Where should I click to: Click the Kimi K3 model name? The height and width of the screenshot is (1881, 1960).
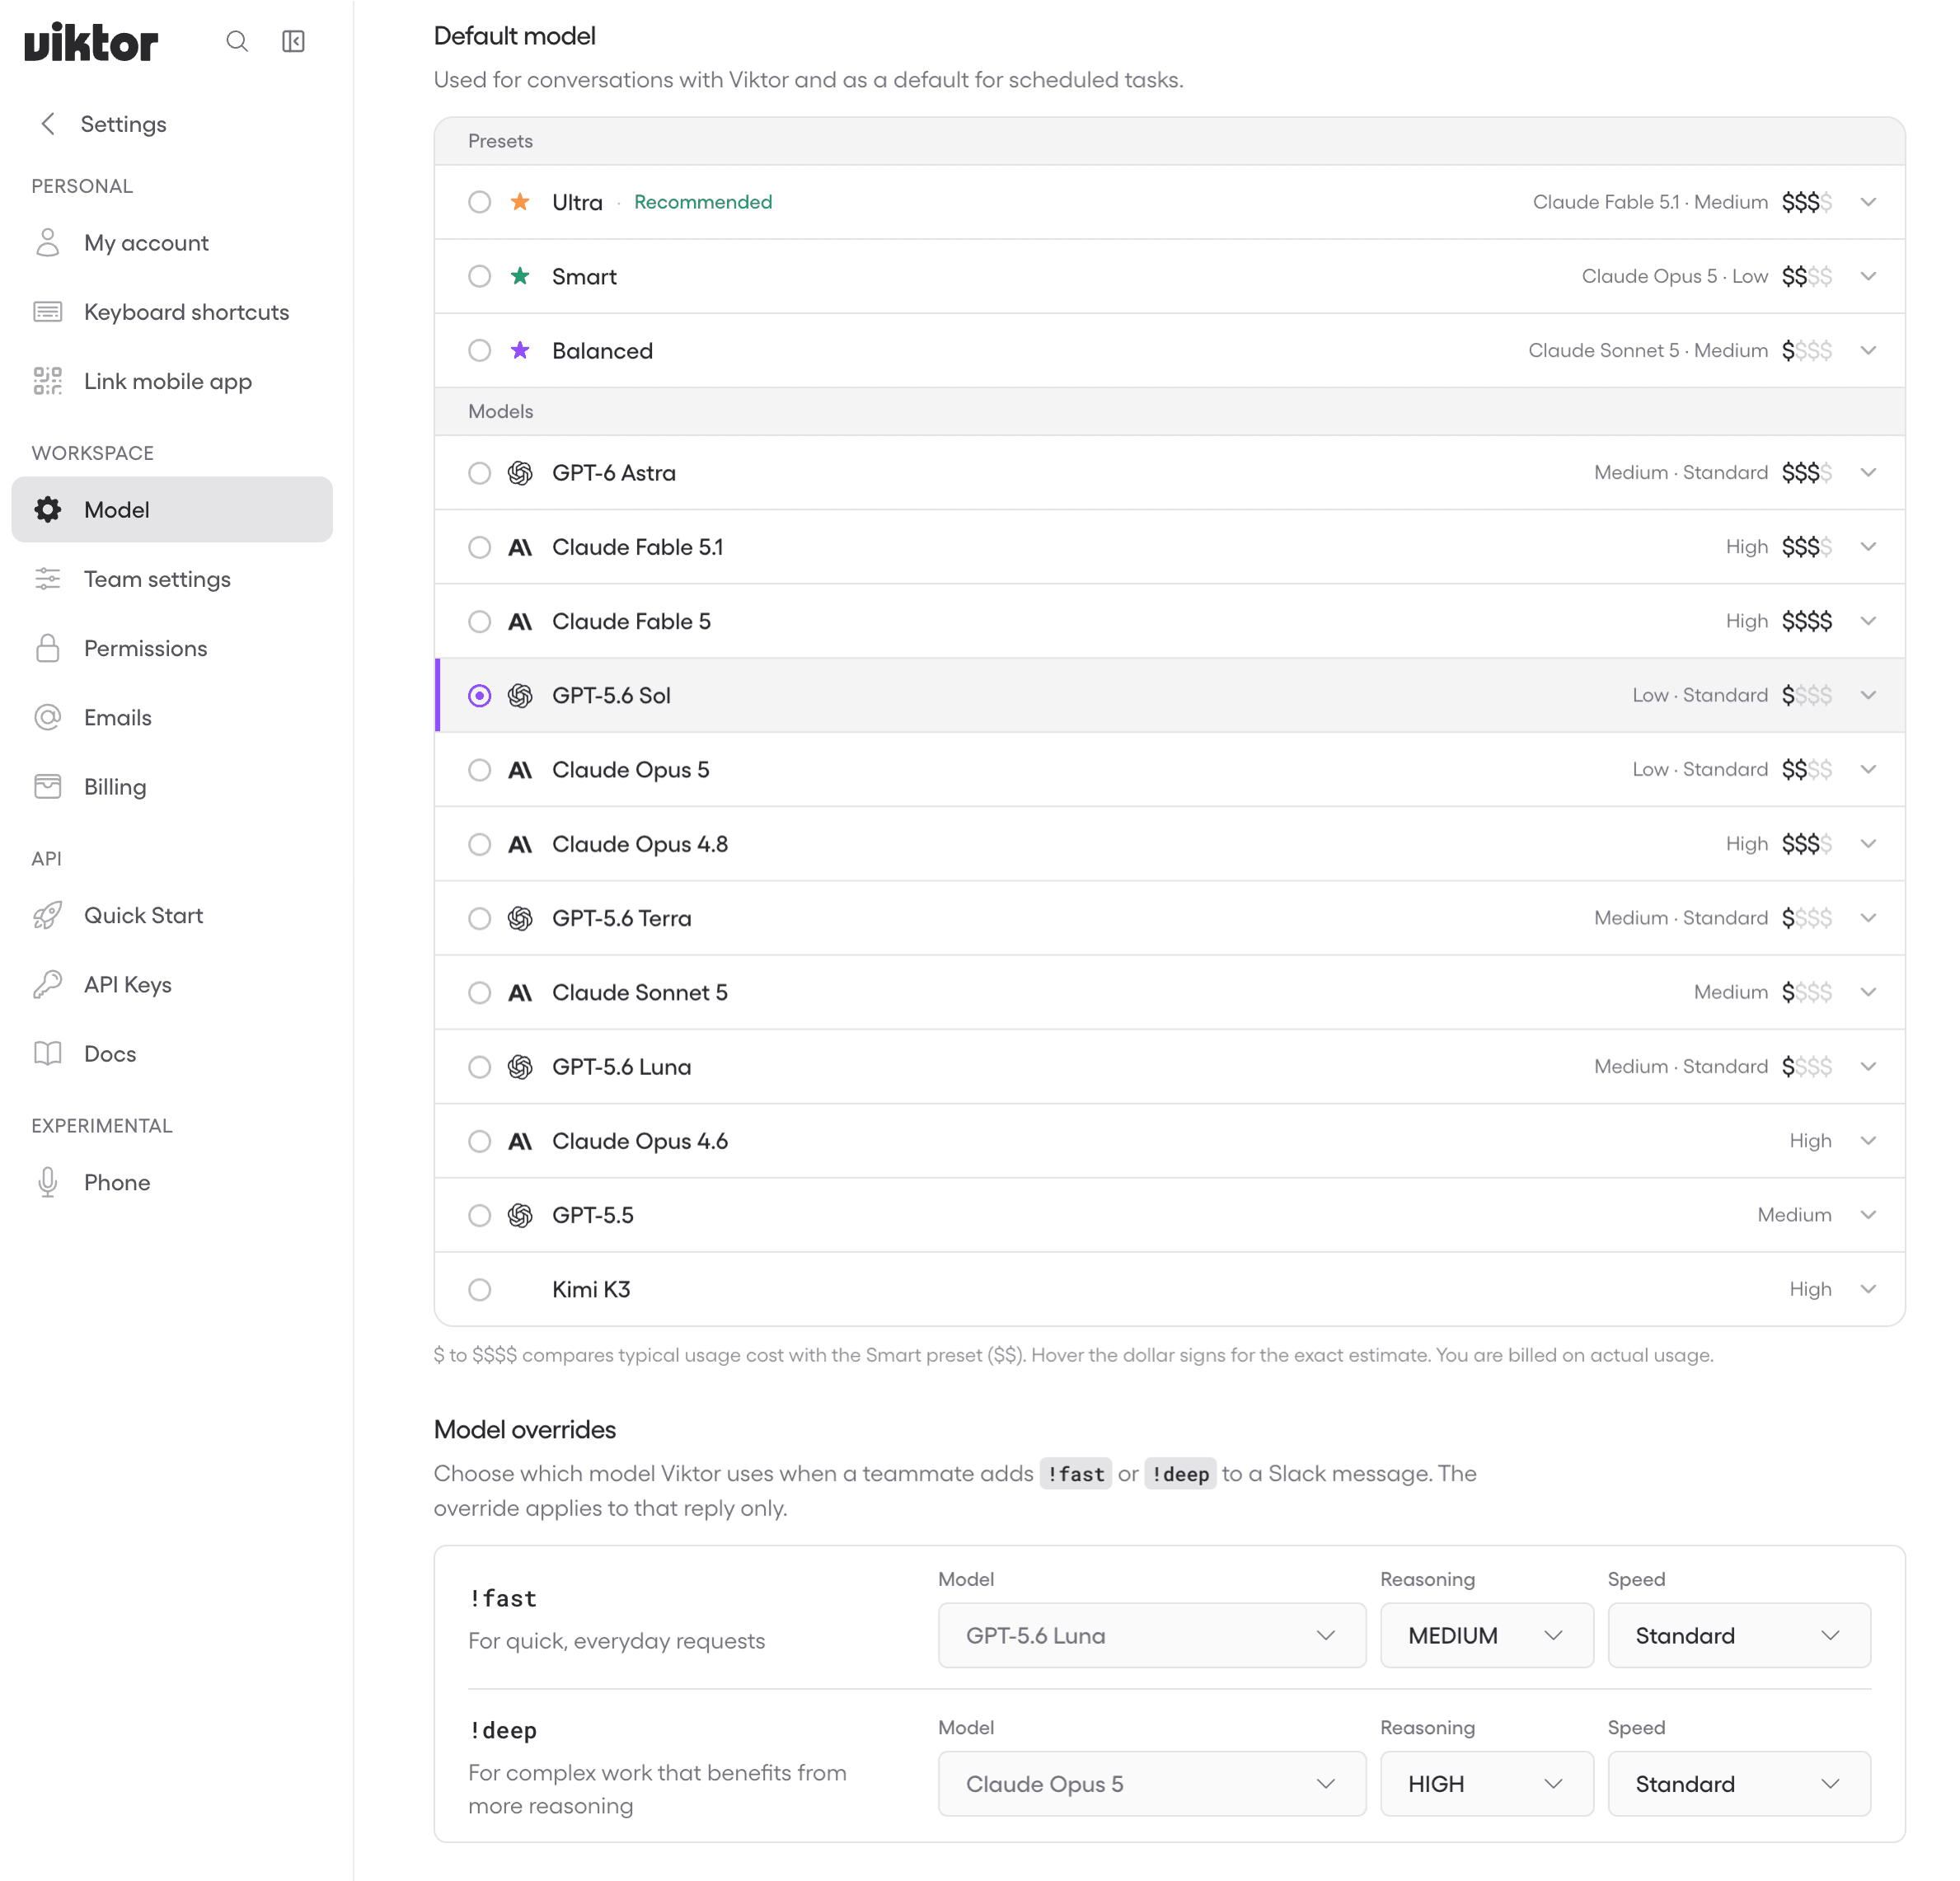591,1289
